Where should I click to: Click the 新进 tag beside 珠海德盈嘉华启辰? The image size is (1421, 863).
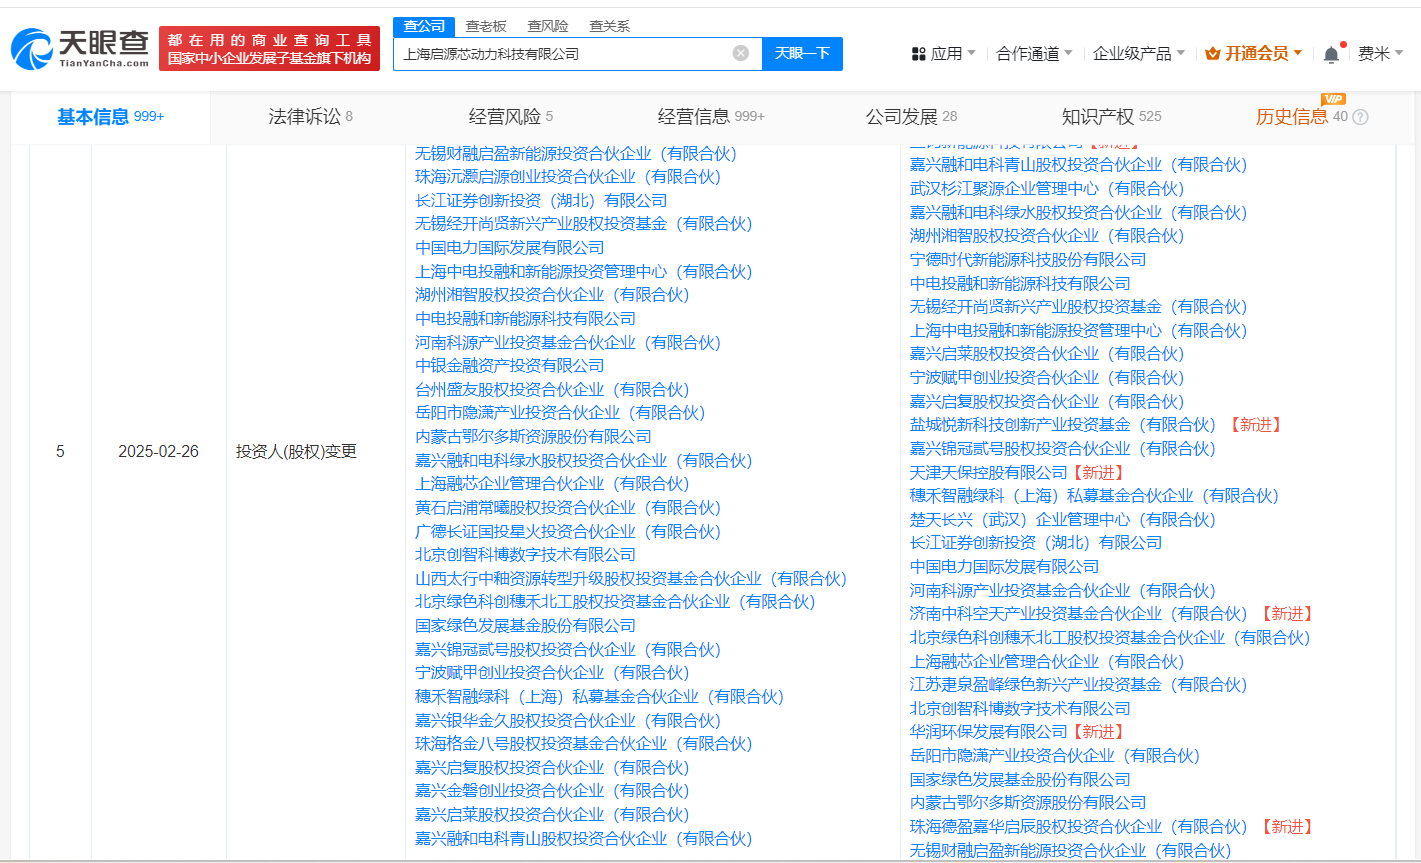click(x=1286, y=827)
